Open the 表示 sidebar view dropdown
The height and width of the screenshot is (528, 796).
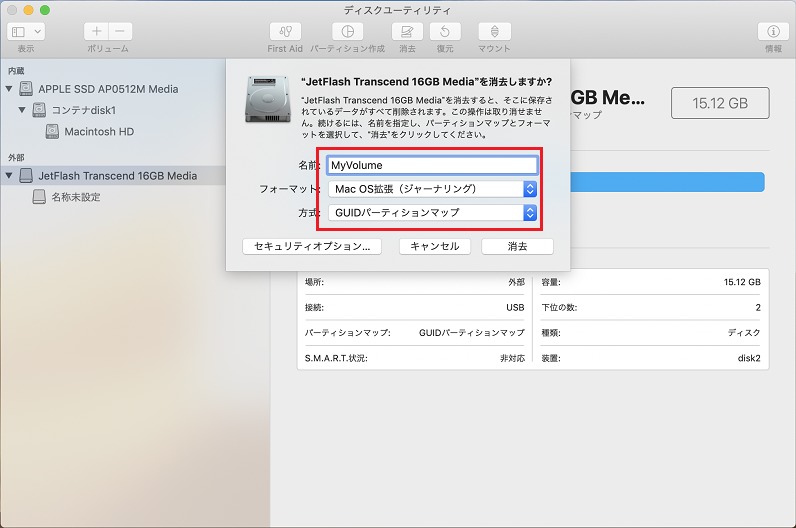click(x=26, y=31)
